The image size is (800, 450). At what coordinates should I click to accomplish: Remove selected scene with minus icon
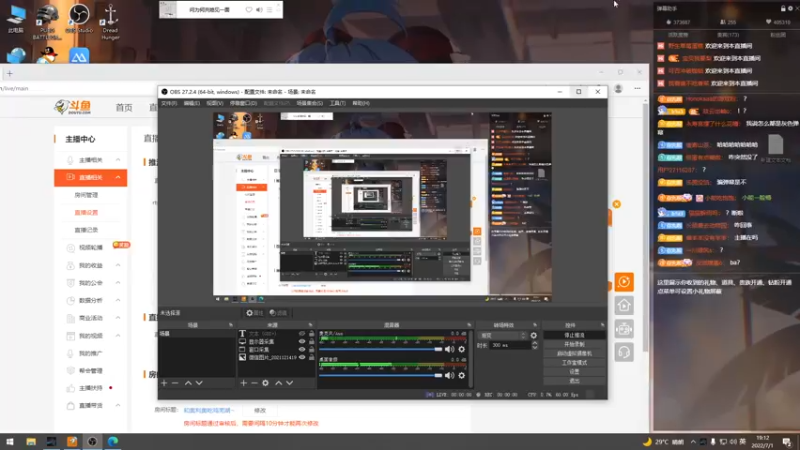[175, 383]
